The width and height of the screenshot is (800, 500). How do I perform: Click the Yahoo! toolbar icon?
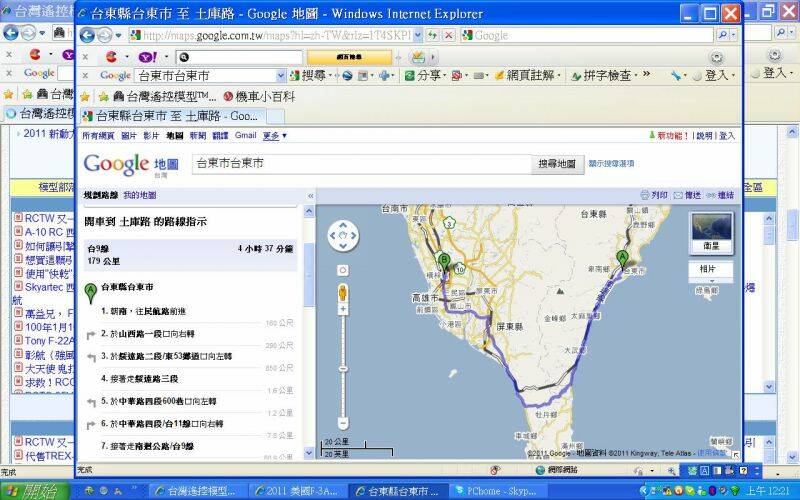click(147, 57)
